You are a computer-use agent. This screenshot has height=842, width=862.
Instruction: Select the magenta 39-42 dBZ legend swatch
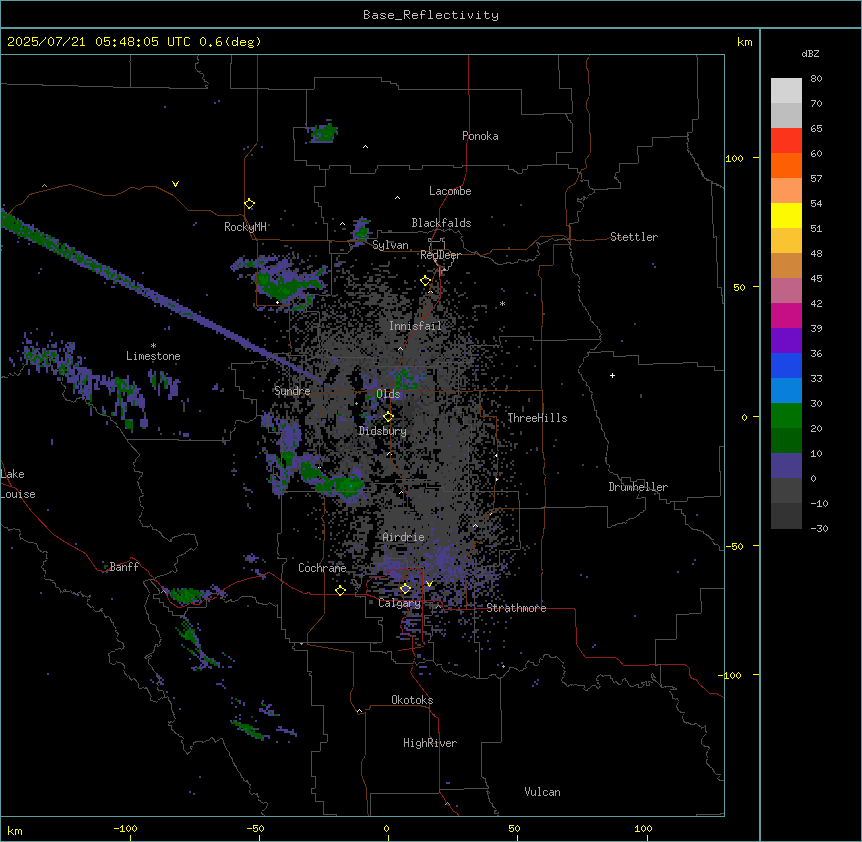pos(786,315)
